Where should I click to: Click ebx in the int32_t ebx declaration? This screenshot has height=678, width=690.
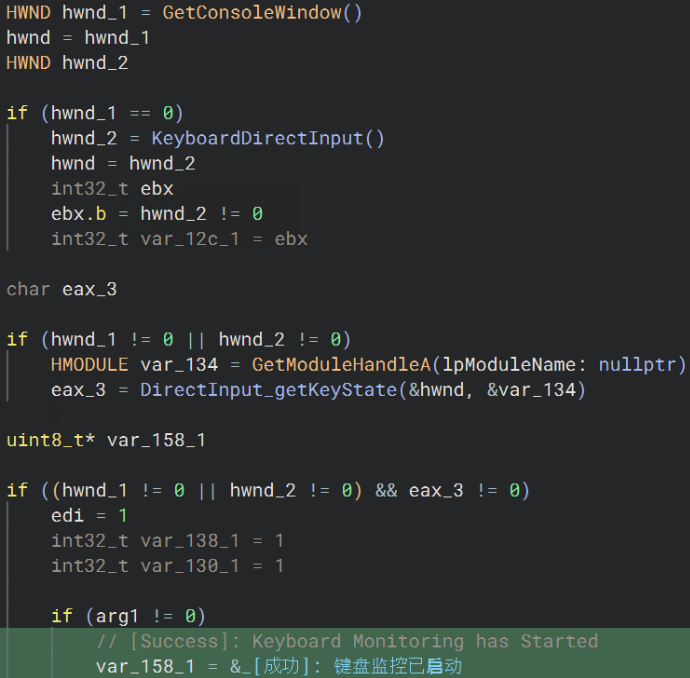[157, 189]
